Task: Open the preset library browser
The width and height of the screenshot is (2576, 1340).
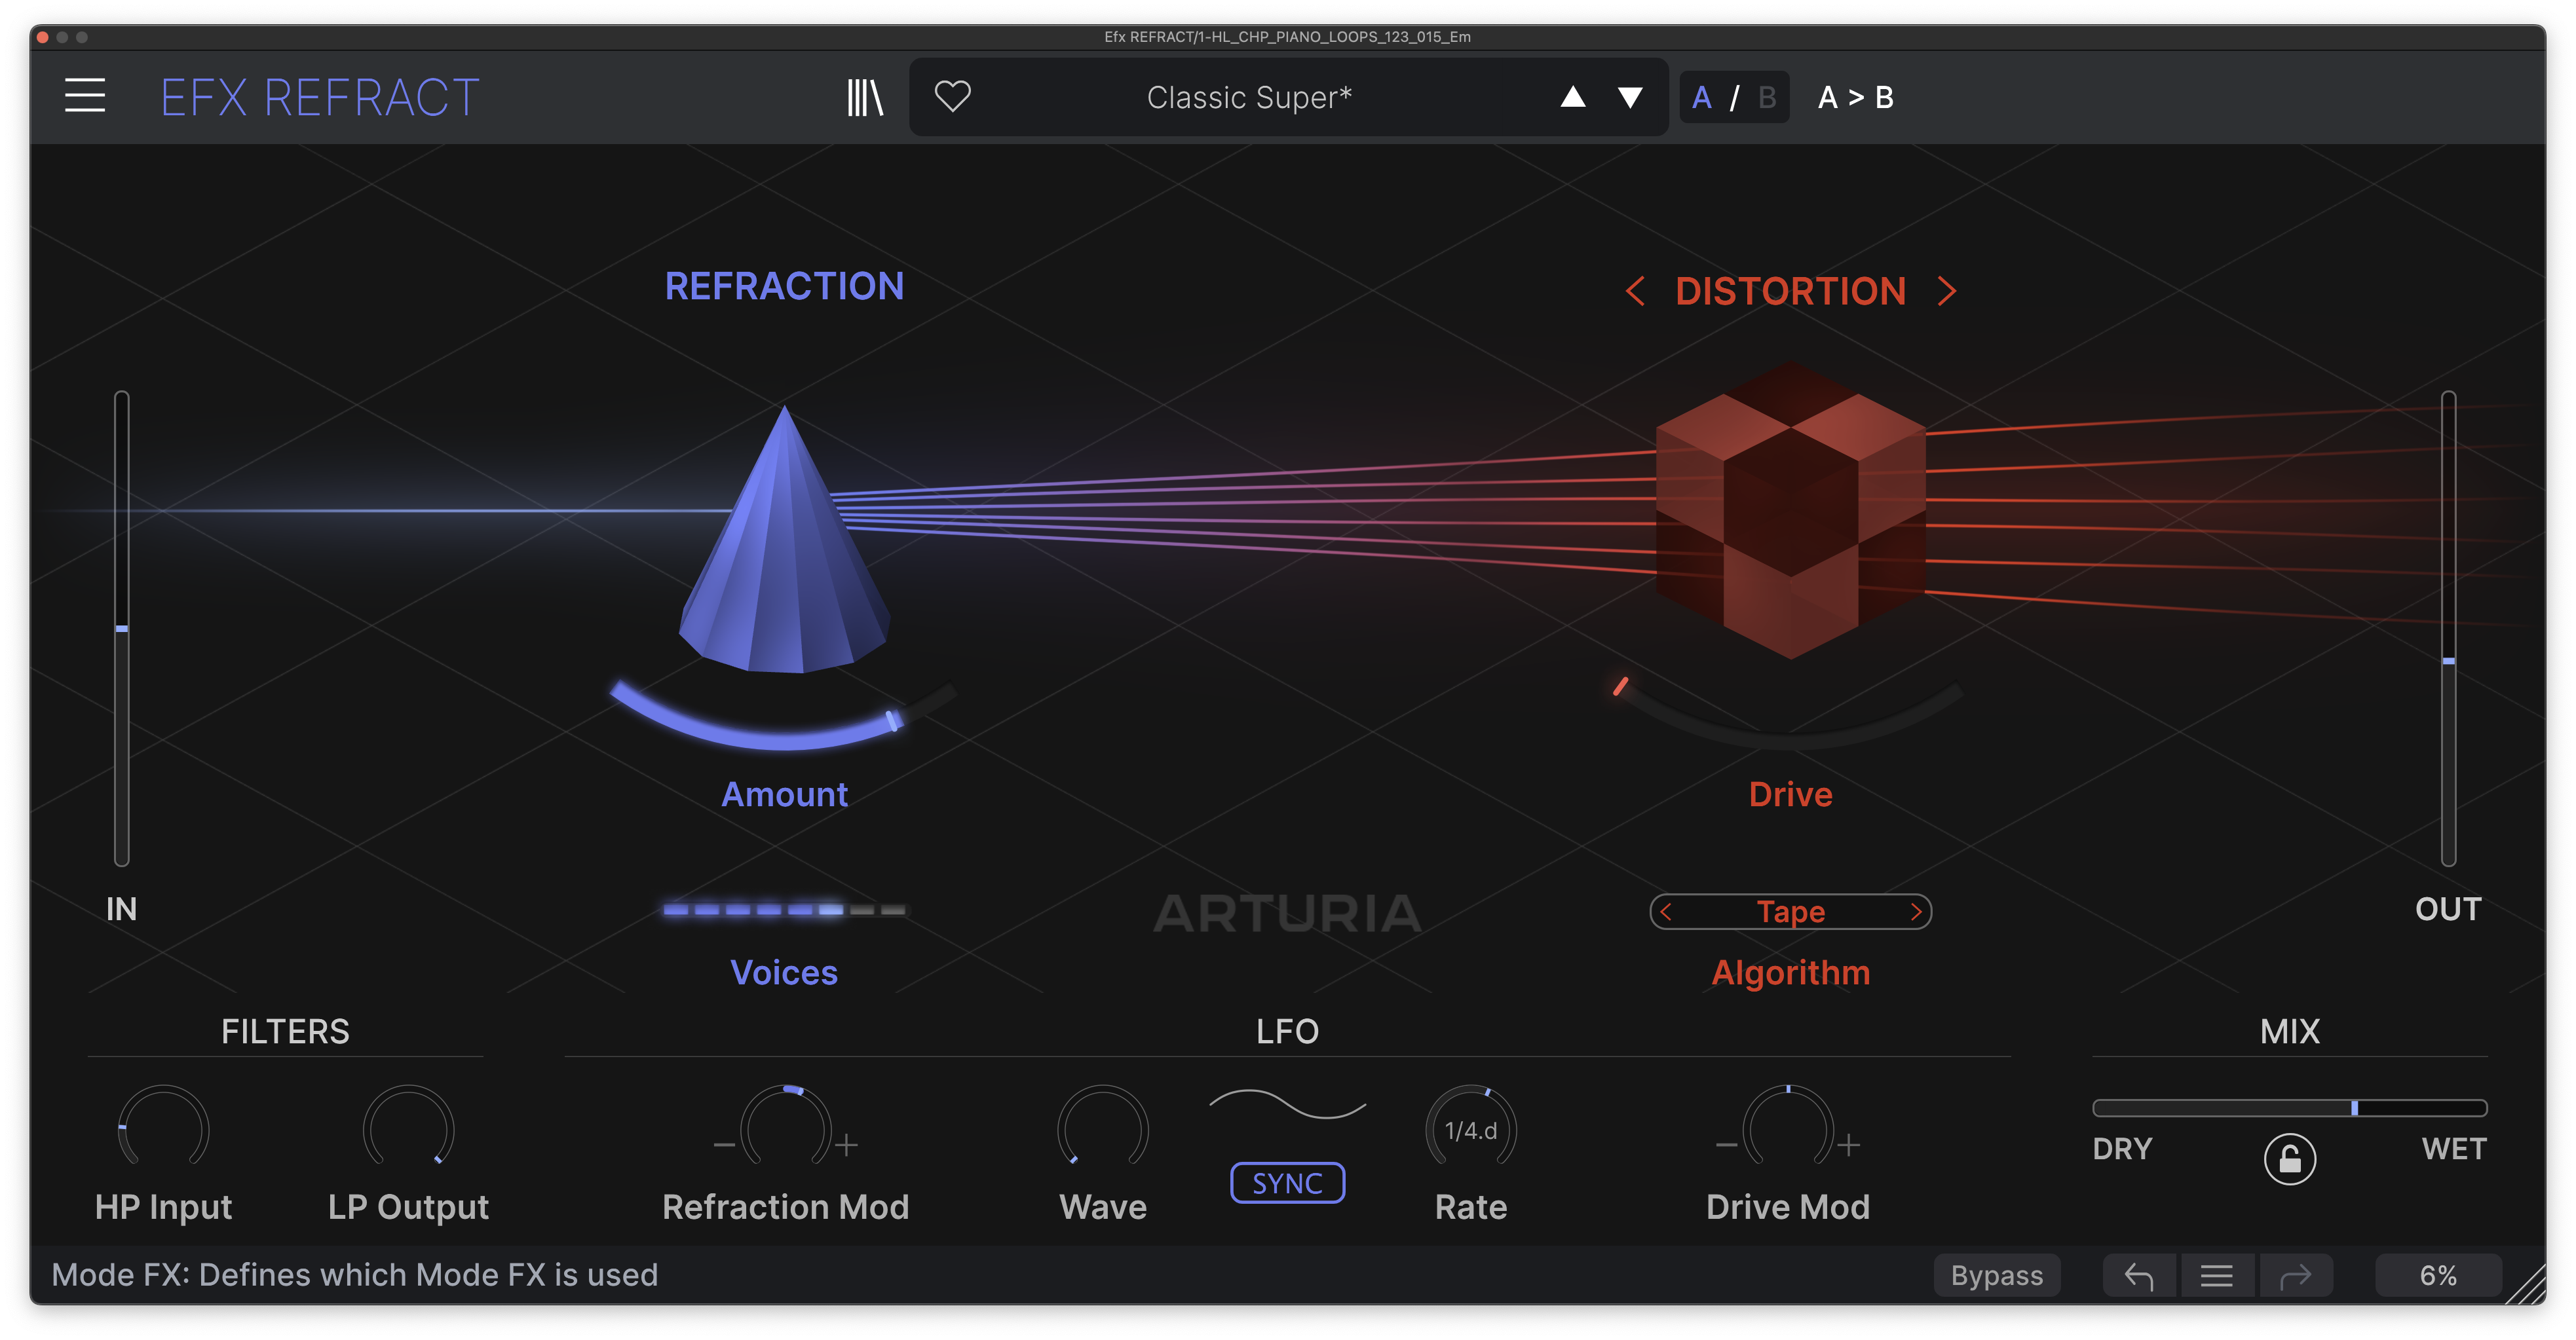Action: pyautogui.click(x=865, y=97)
